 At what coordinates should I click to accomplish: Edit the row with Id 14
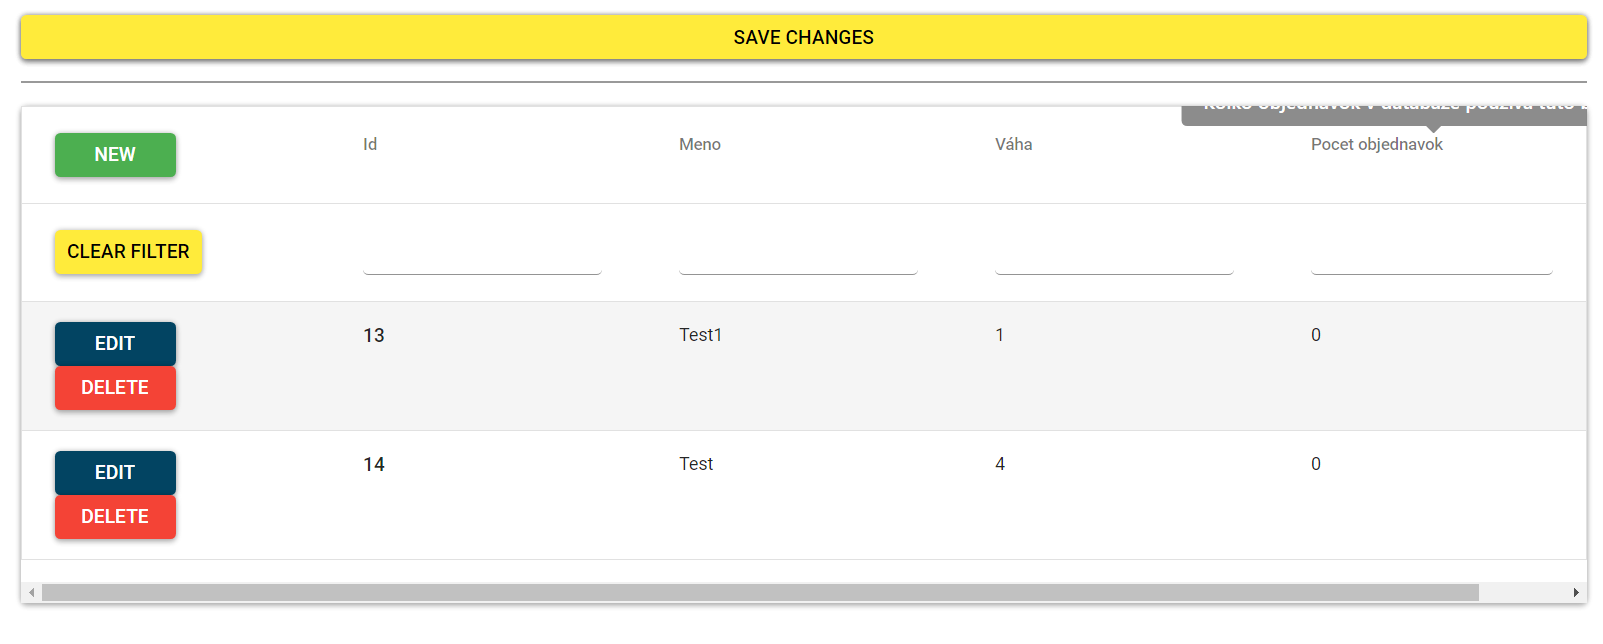[x=115, y=473]
